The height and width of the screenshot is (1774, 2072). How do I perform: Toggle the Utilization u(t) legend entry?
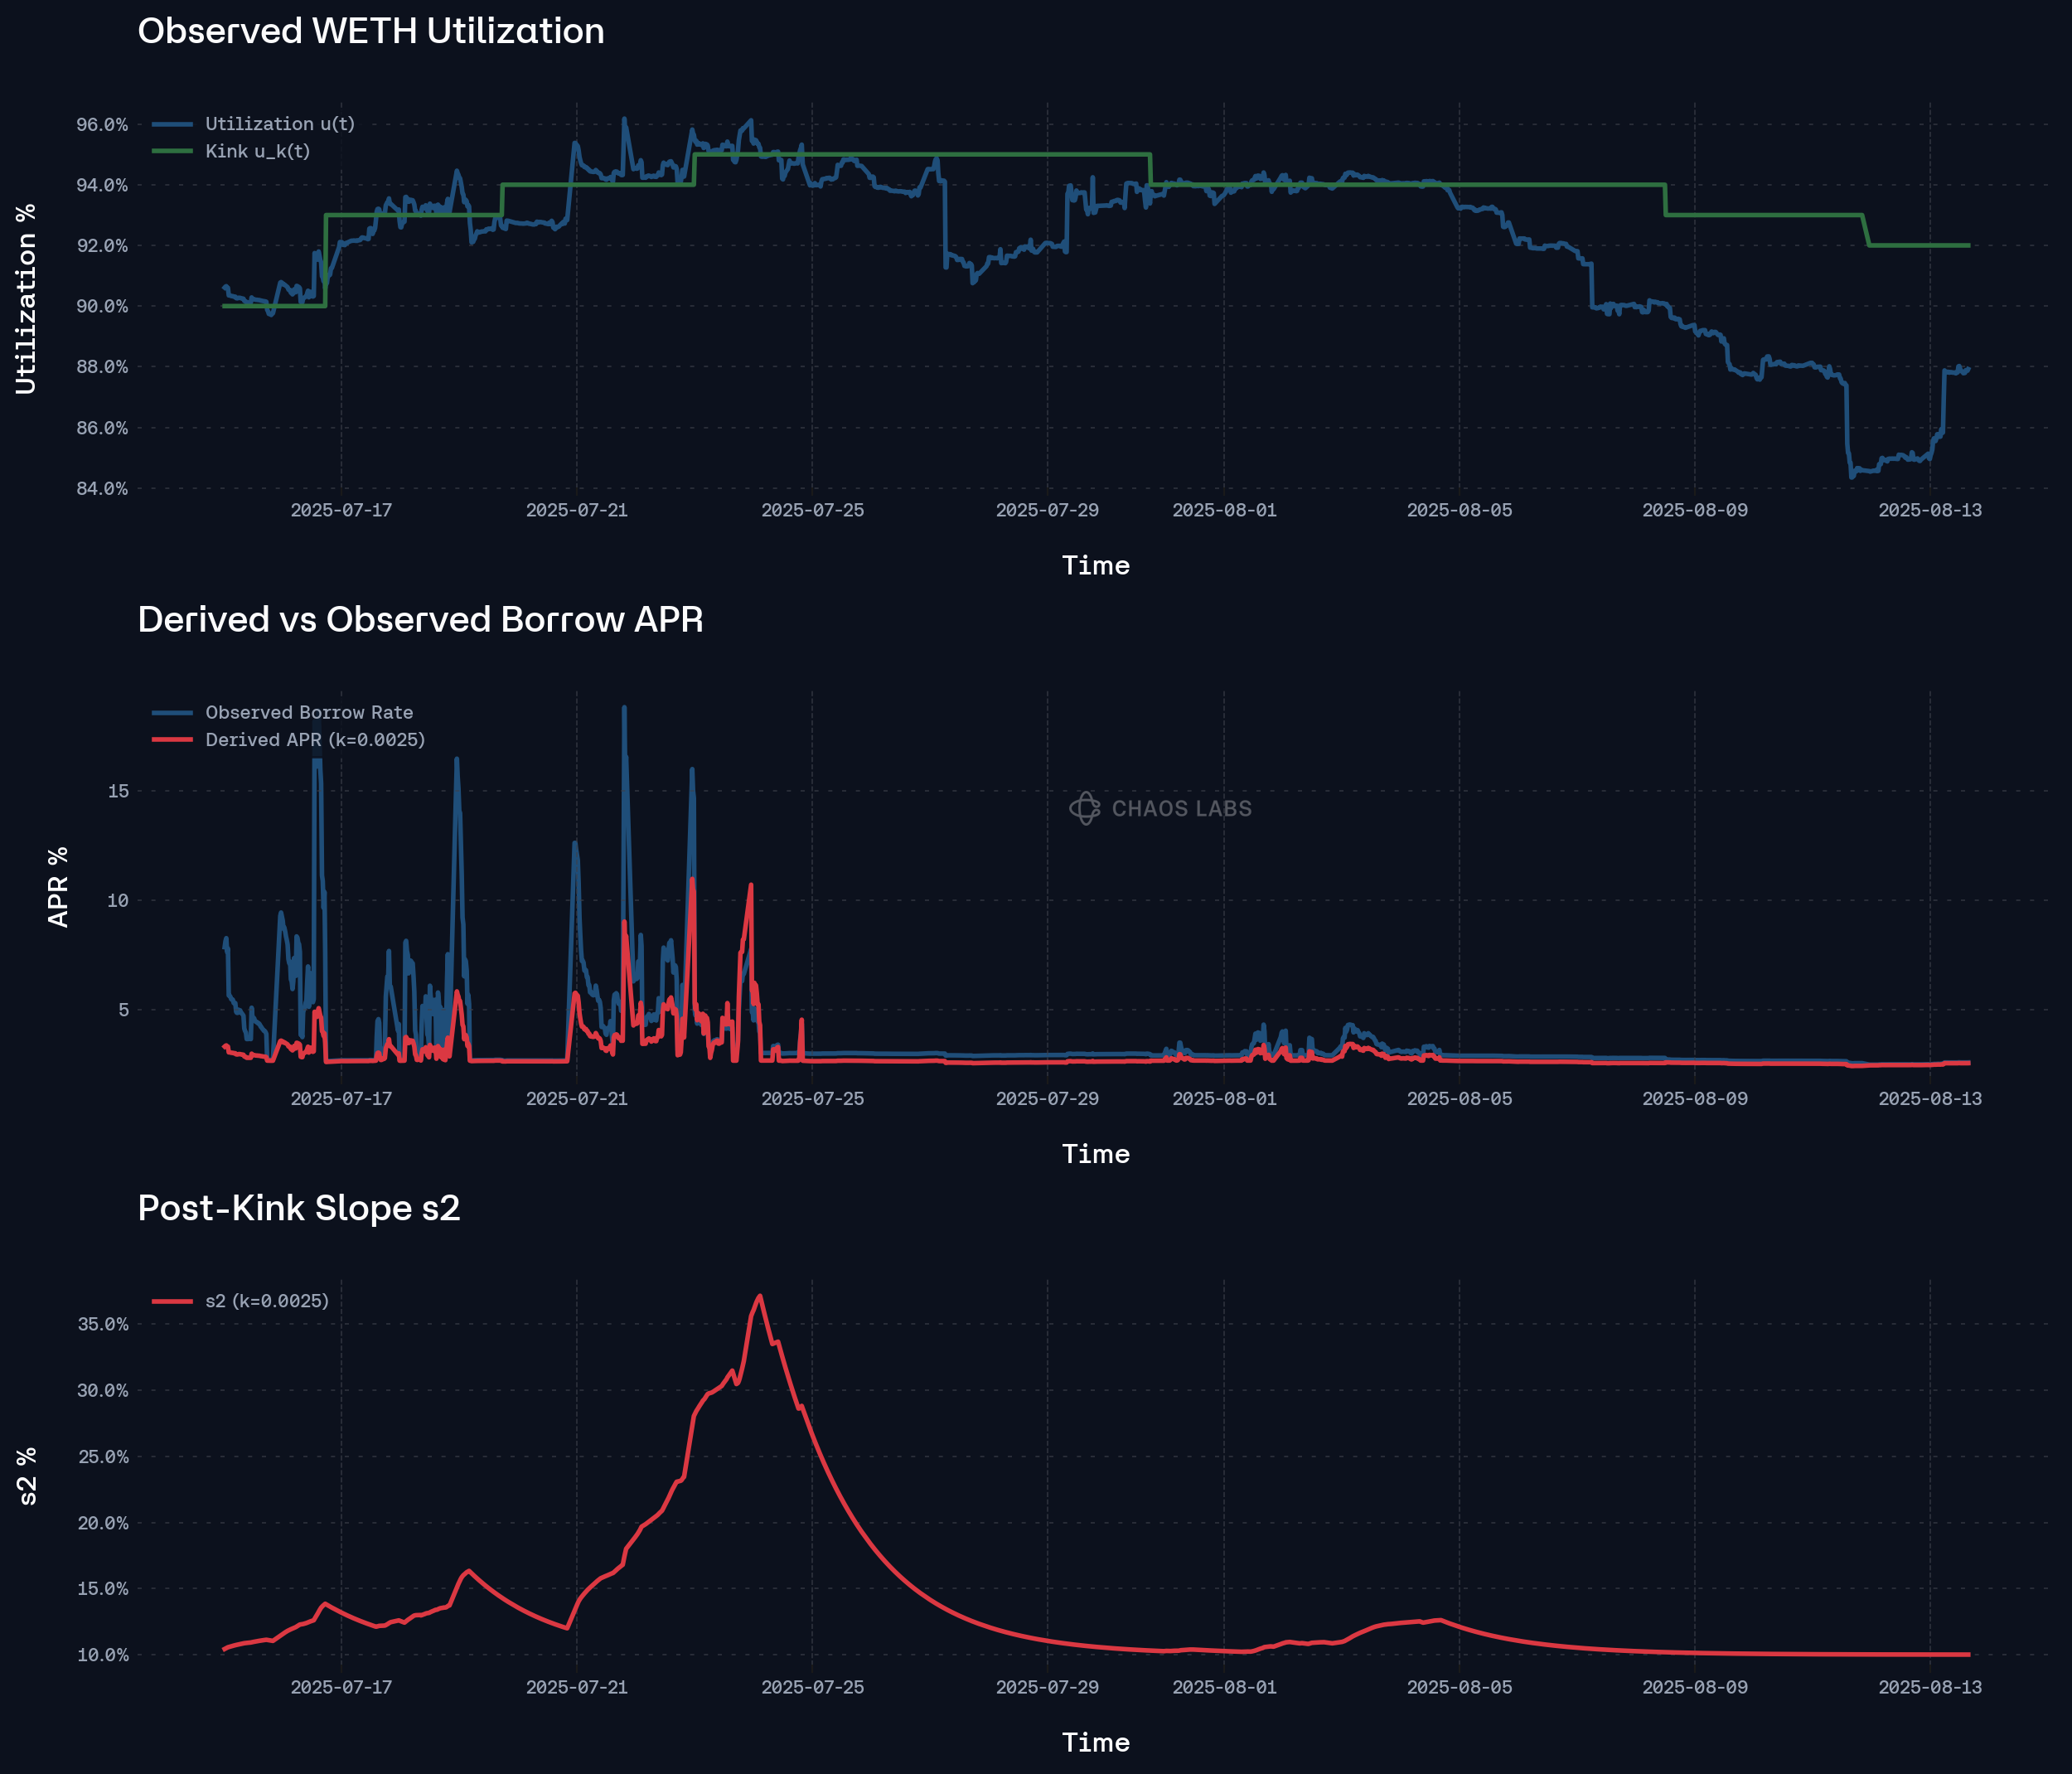[x=279, y=124]
